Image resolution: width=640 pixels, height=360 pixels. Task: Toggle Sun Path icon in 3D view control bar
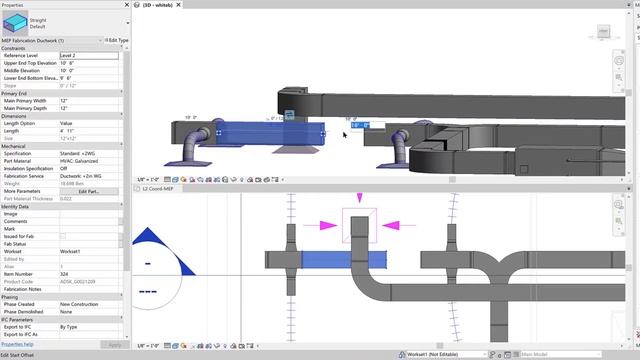pyautogui.click(x=184, y=180)
